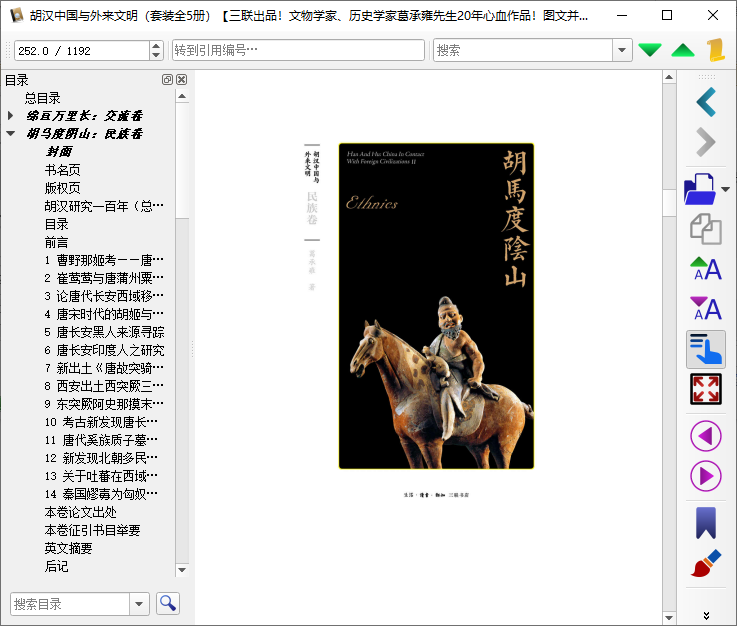Increment page number with stepper up arrow
737x626 pixels.
coord(156,45)
